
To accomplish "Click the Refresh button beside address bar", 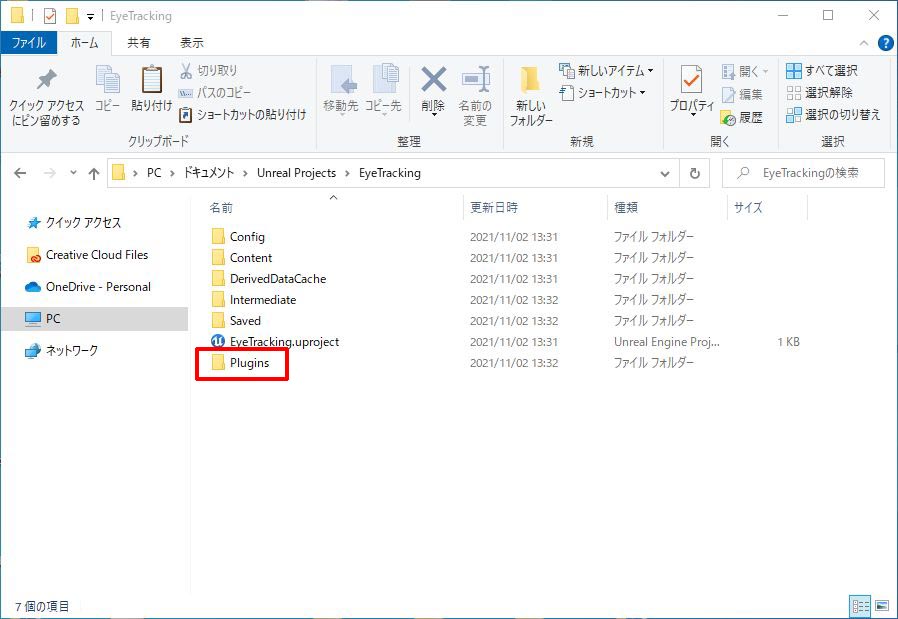I will [x=695, y=173].
